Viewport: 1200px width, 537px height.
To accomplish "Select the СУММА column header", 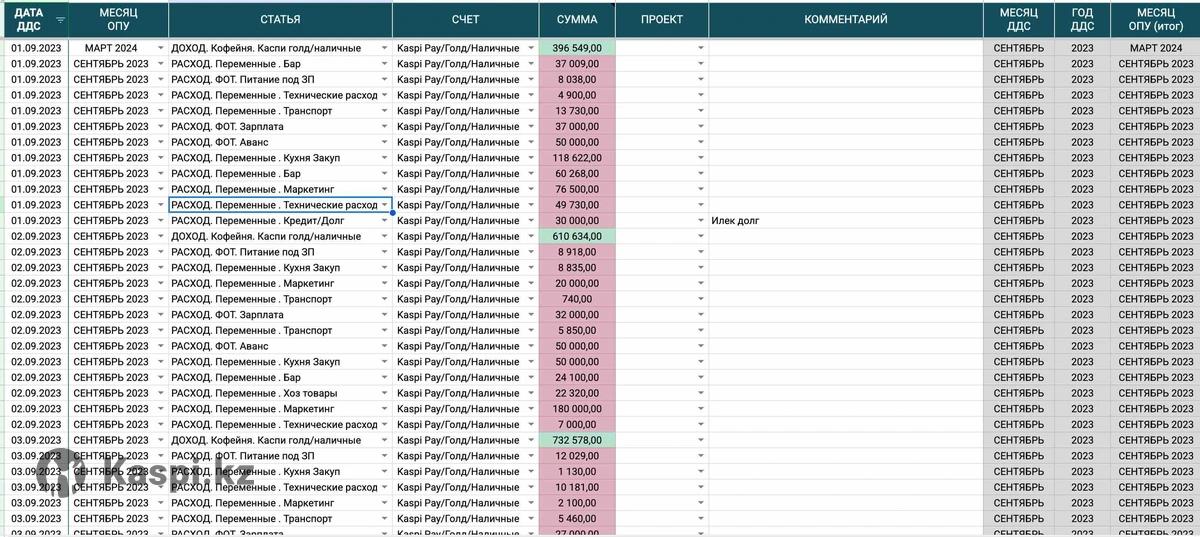I will click(577, 20).
